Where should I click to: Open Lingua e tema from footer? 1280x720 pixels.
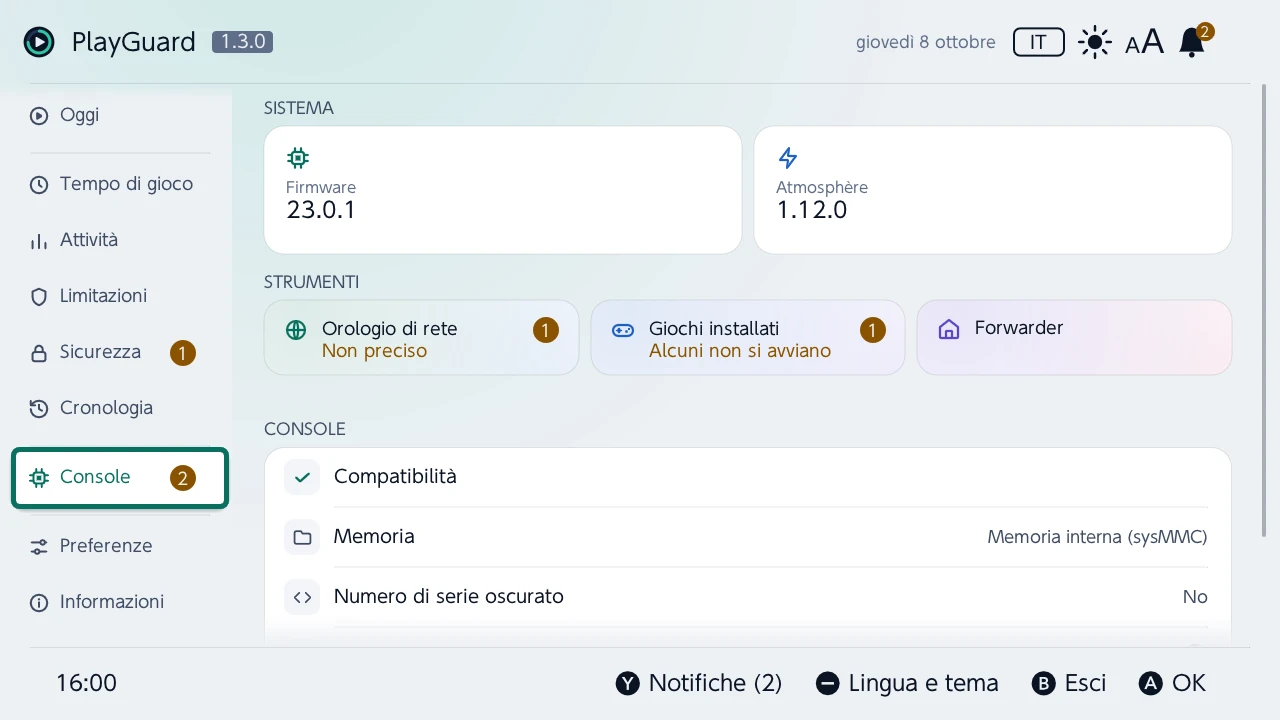click(907, 683)
